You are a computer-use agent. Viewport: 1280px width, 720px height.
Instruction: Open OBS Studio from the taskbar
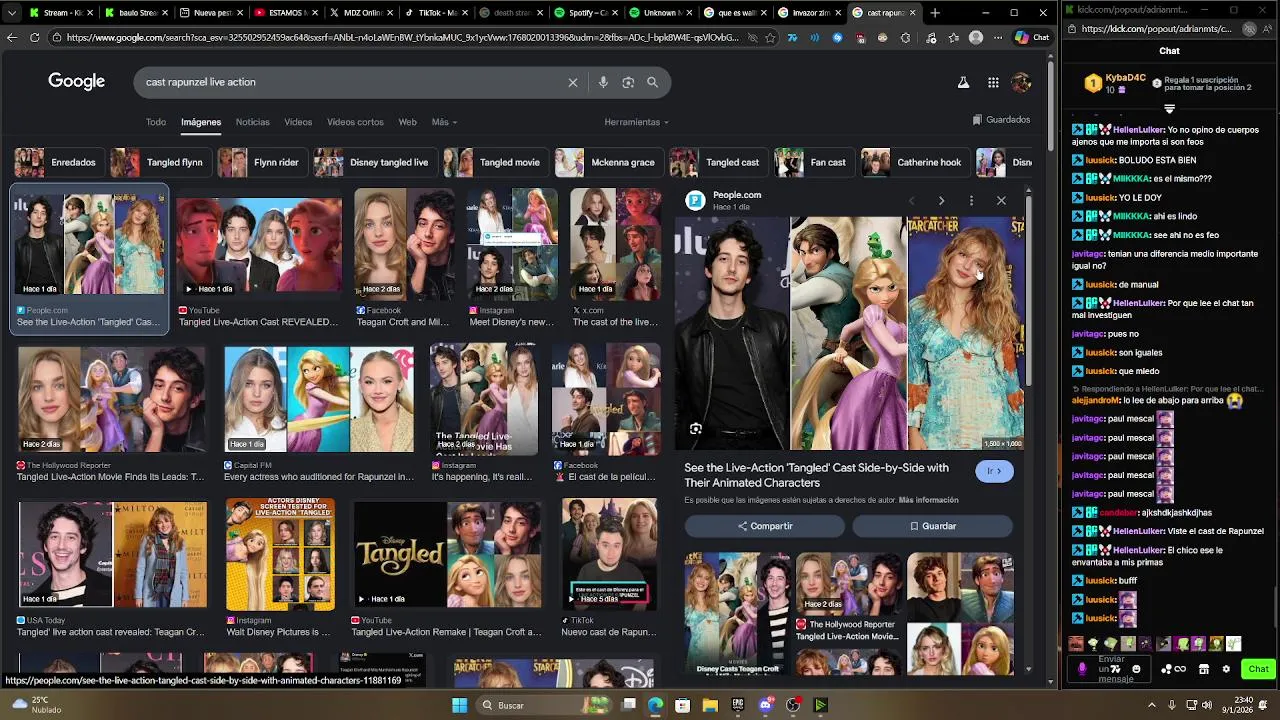point(793,705)
